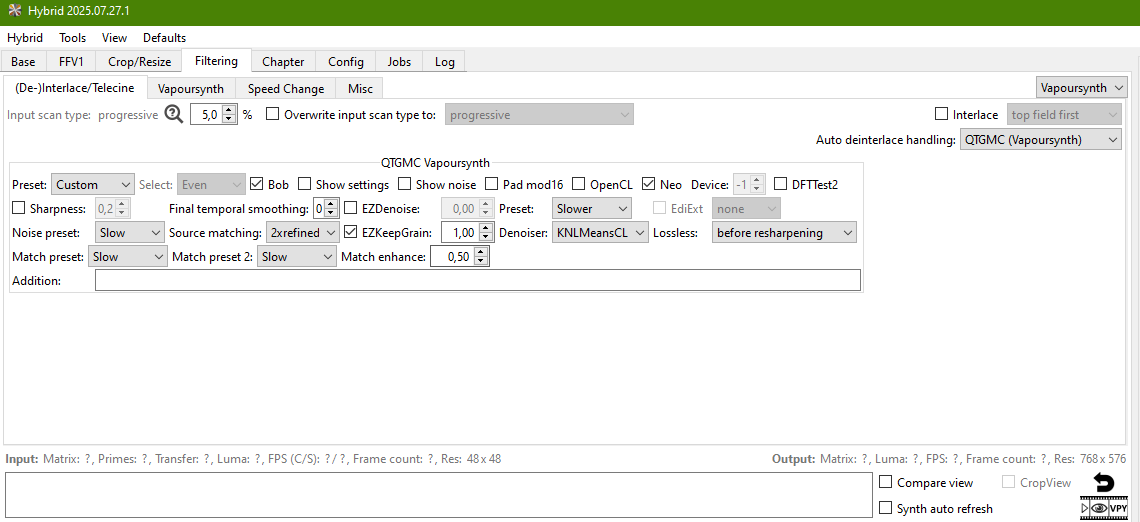
Task: Expand the Auto deinterlace handling dropdown
Action: point(1040,140)
